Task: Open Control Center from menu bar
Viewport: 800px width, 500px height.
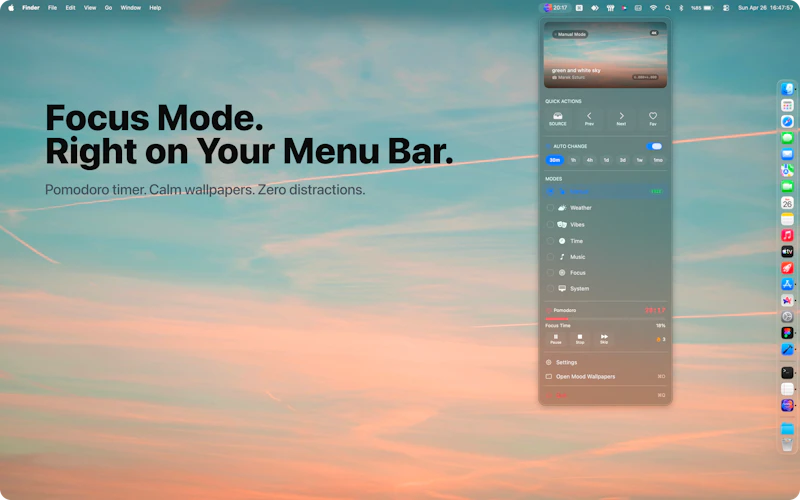Action: tap(726, 8)
